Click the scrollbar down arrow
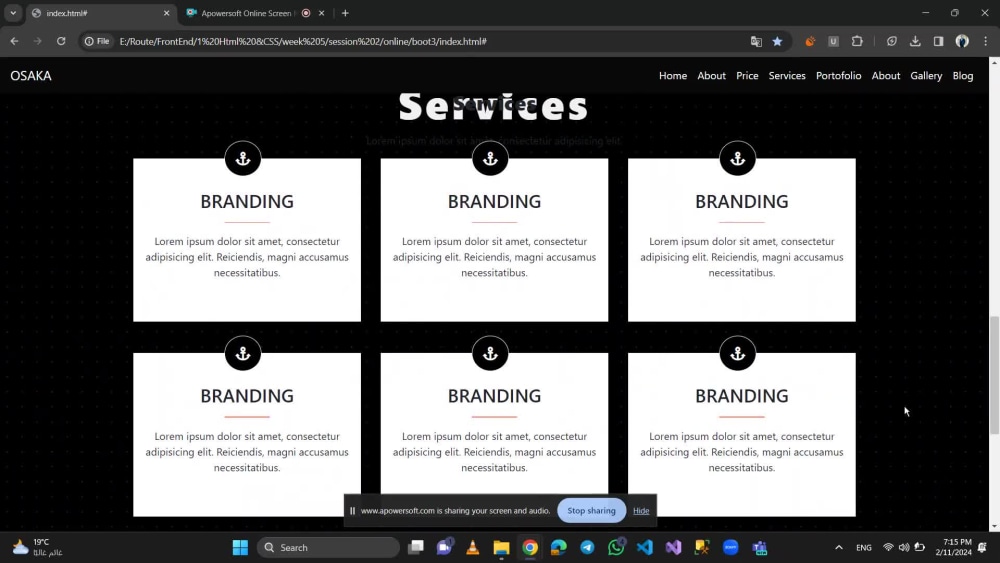This screenshot has width=1000, height=563. tap(994, 527)
